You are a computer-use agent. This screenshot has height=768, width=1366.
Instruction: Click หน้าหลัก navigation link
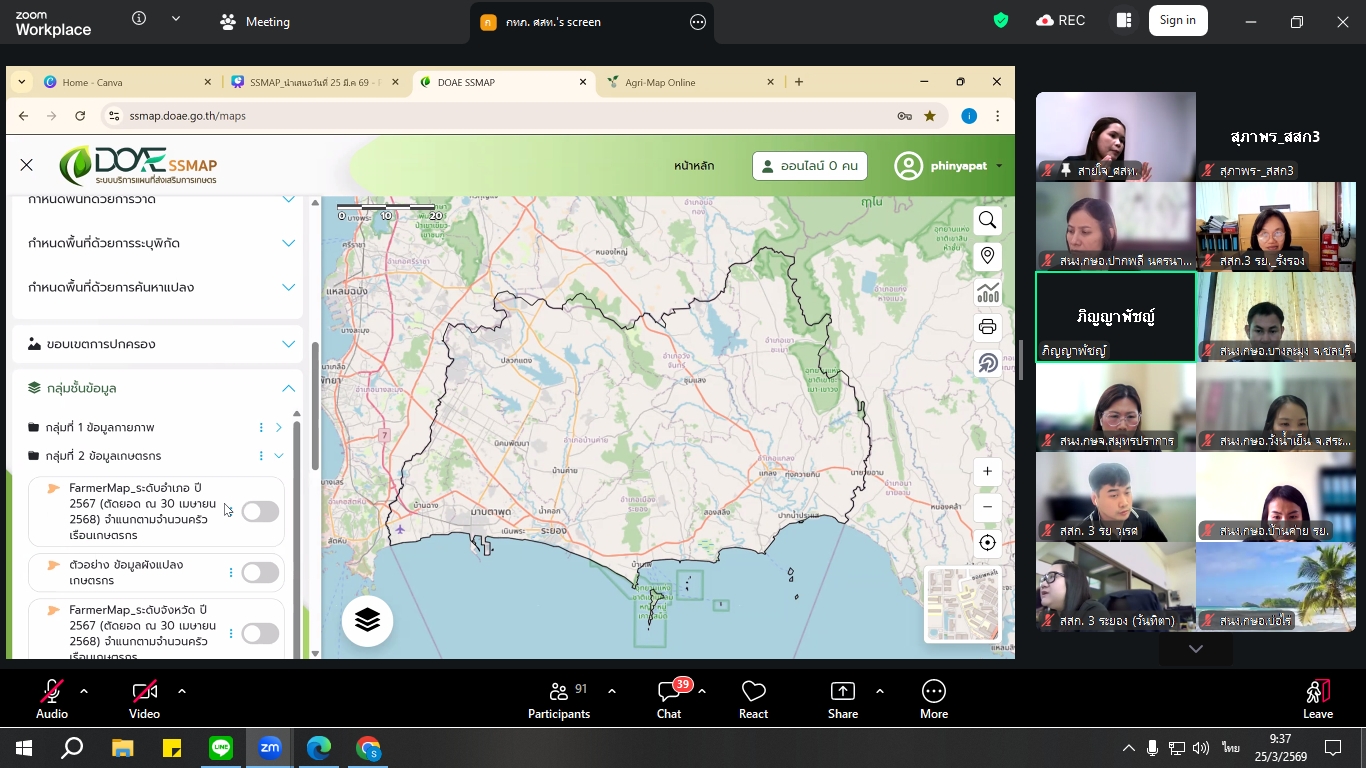click(x=694, y=166)
